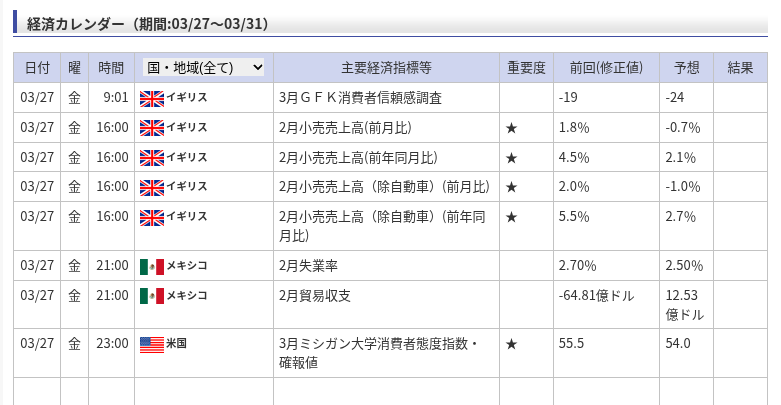Click Mexico flag in 2月失業率 row
781x405 pixels.
click(x=151, y=266)
